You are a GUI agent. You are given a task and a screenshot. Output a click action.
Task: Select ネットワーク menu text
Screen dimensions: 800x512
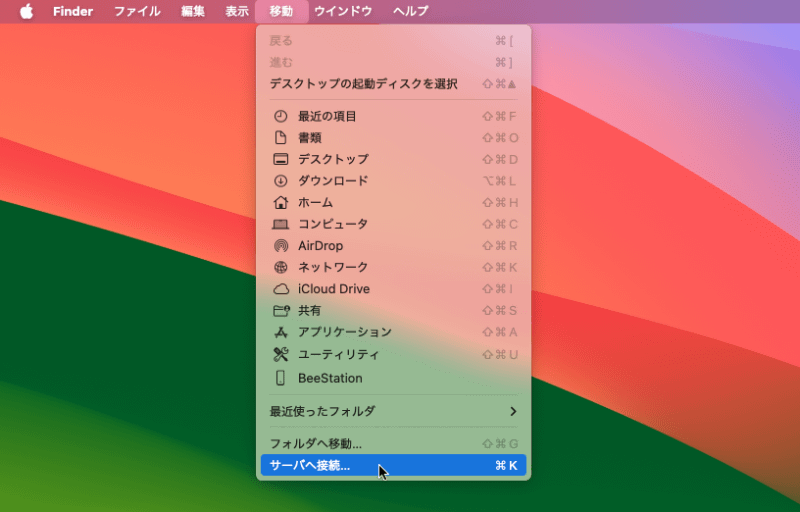333,267
